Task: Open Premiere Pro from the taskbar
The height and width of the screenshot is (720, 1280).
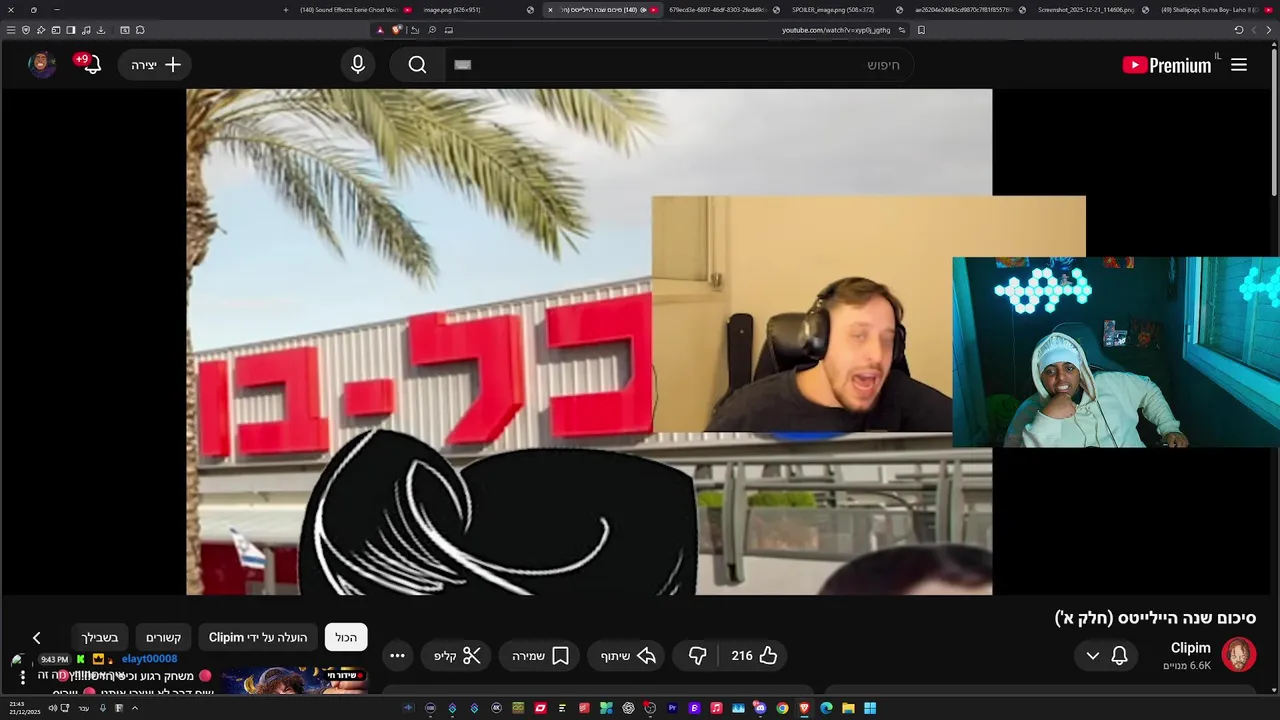Action: tap(672, 708)
